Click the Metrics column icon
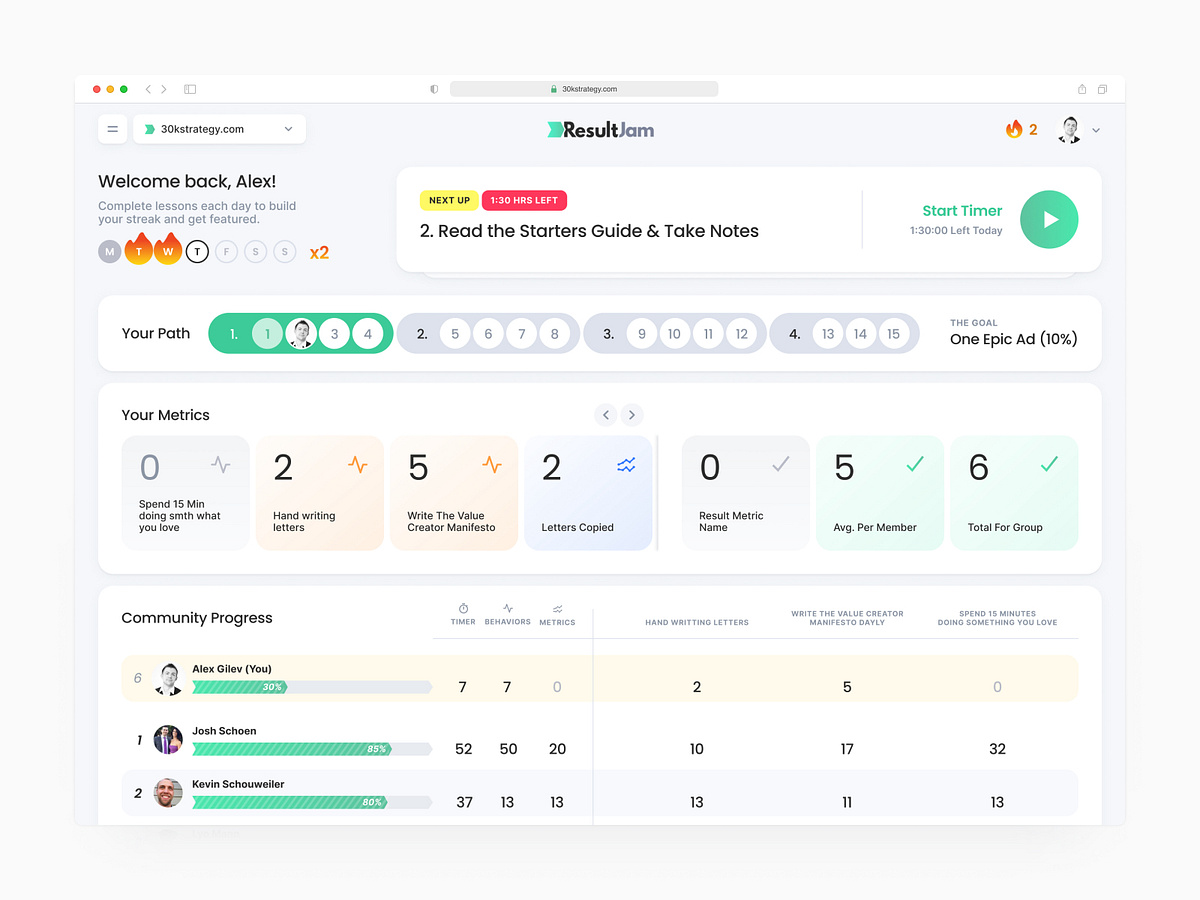Image resolution: width=1200 pixels, height=900 pixels. click(x=557, y=610)
